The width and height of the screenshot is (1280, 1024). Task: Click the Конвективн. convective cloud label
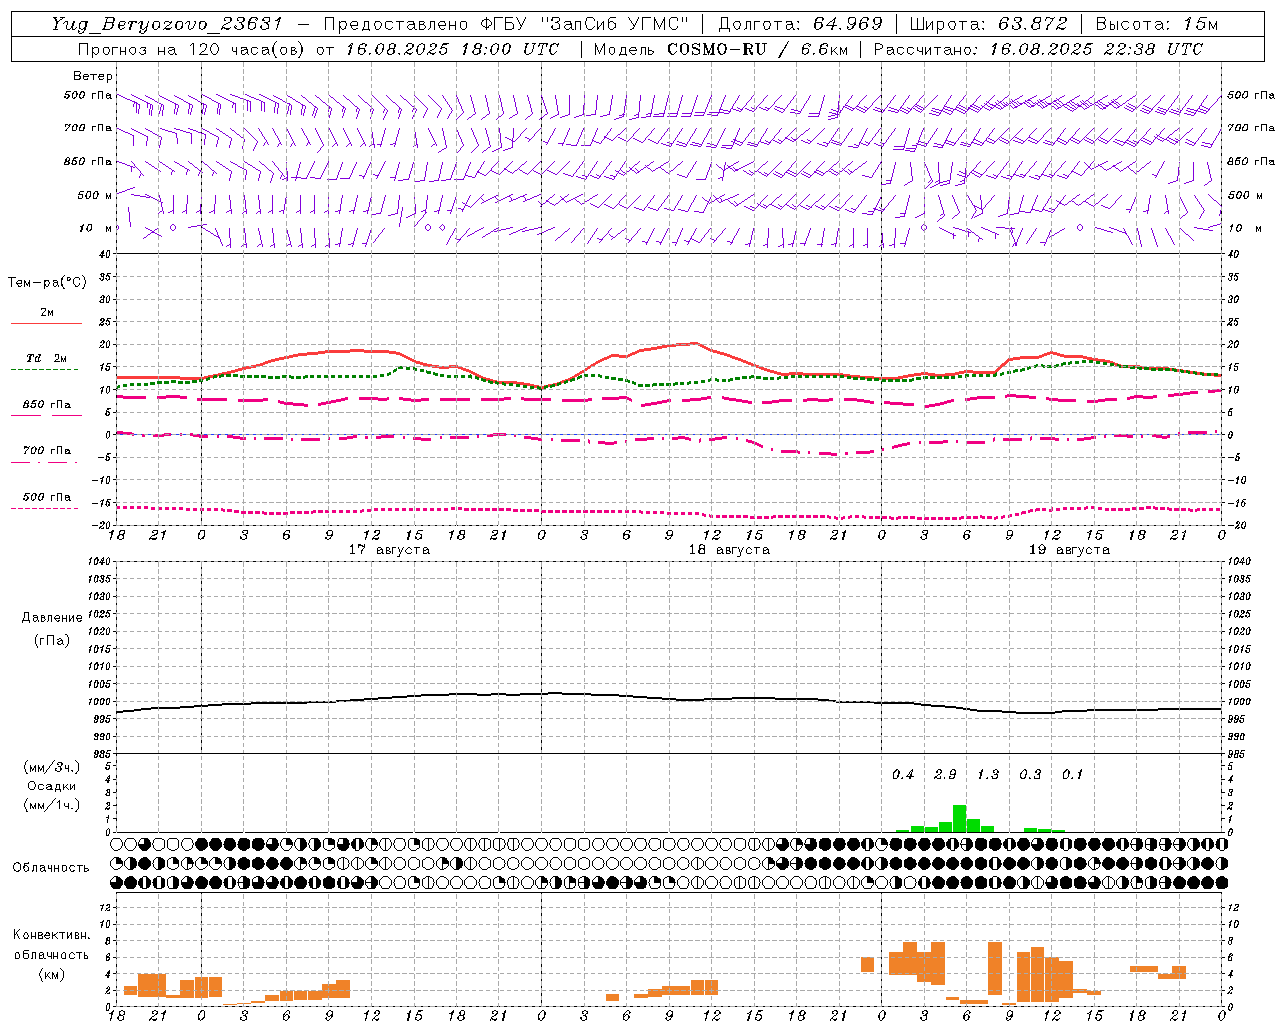(x=51, y=936)
